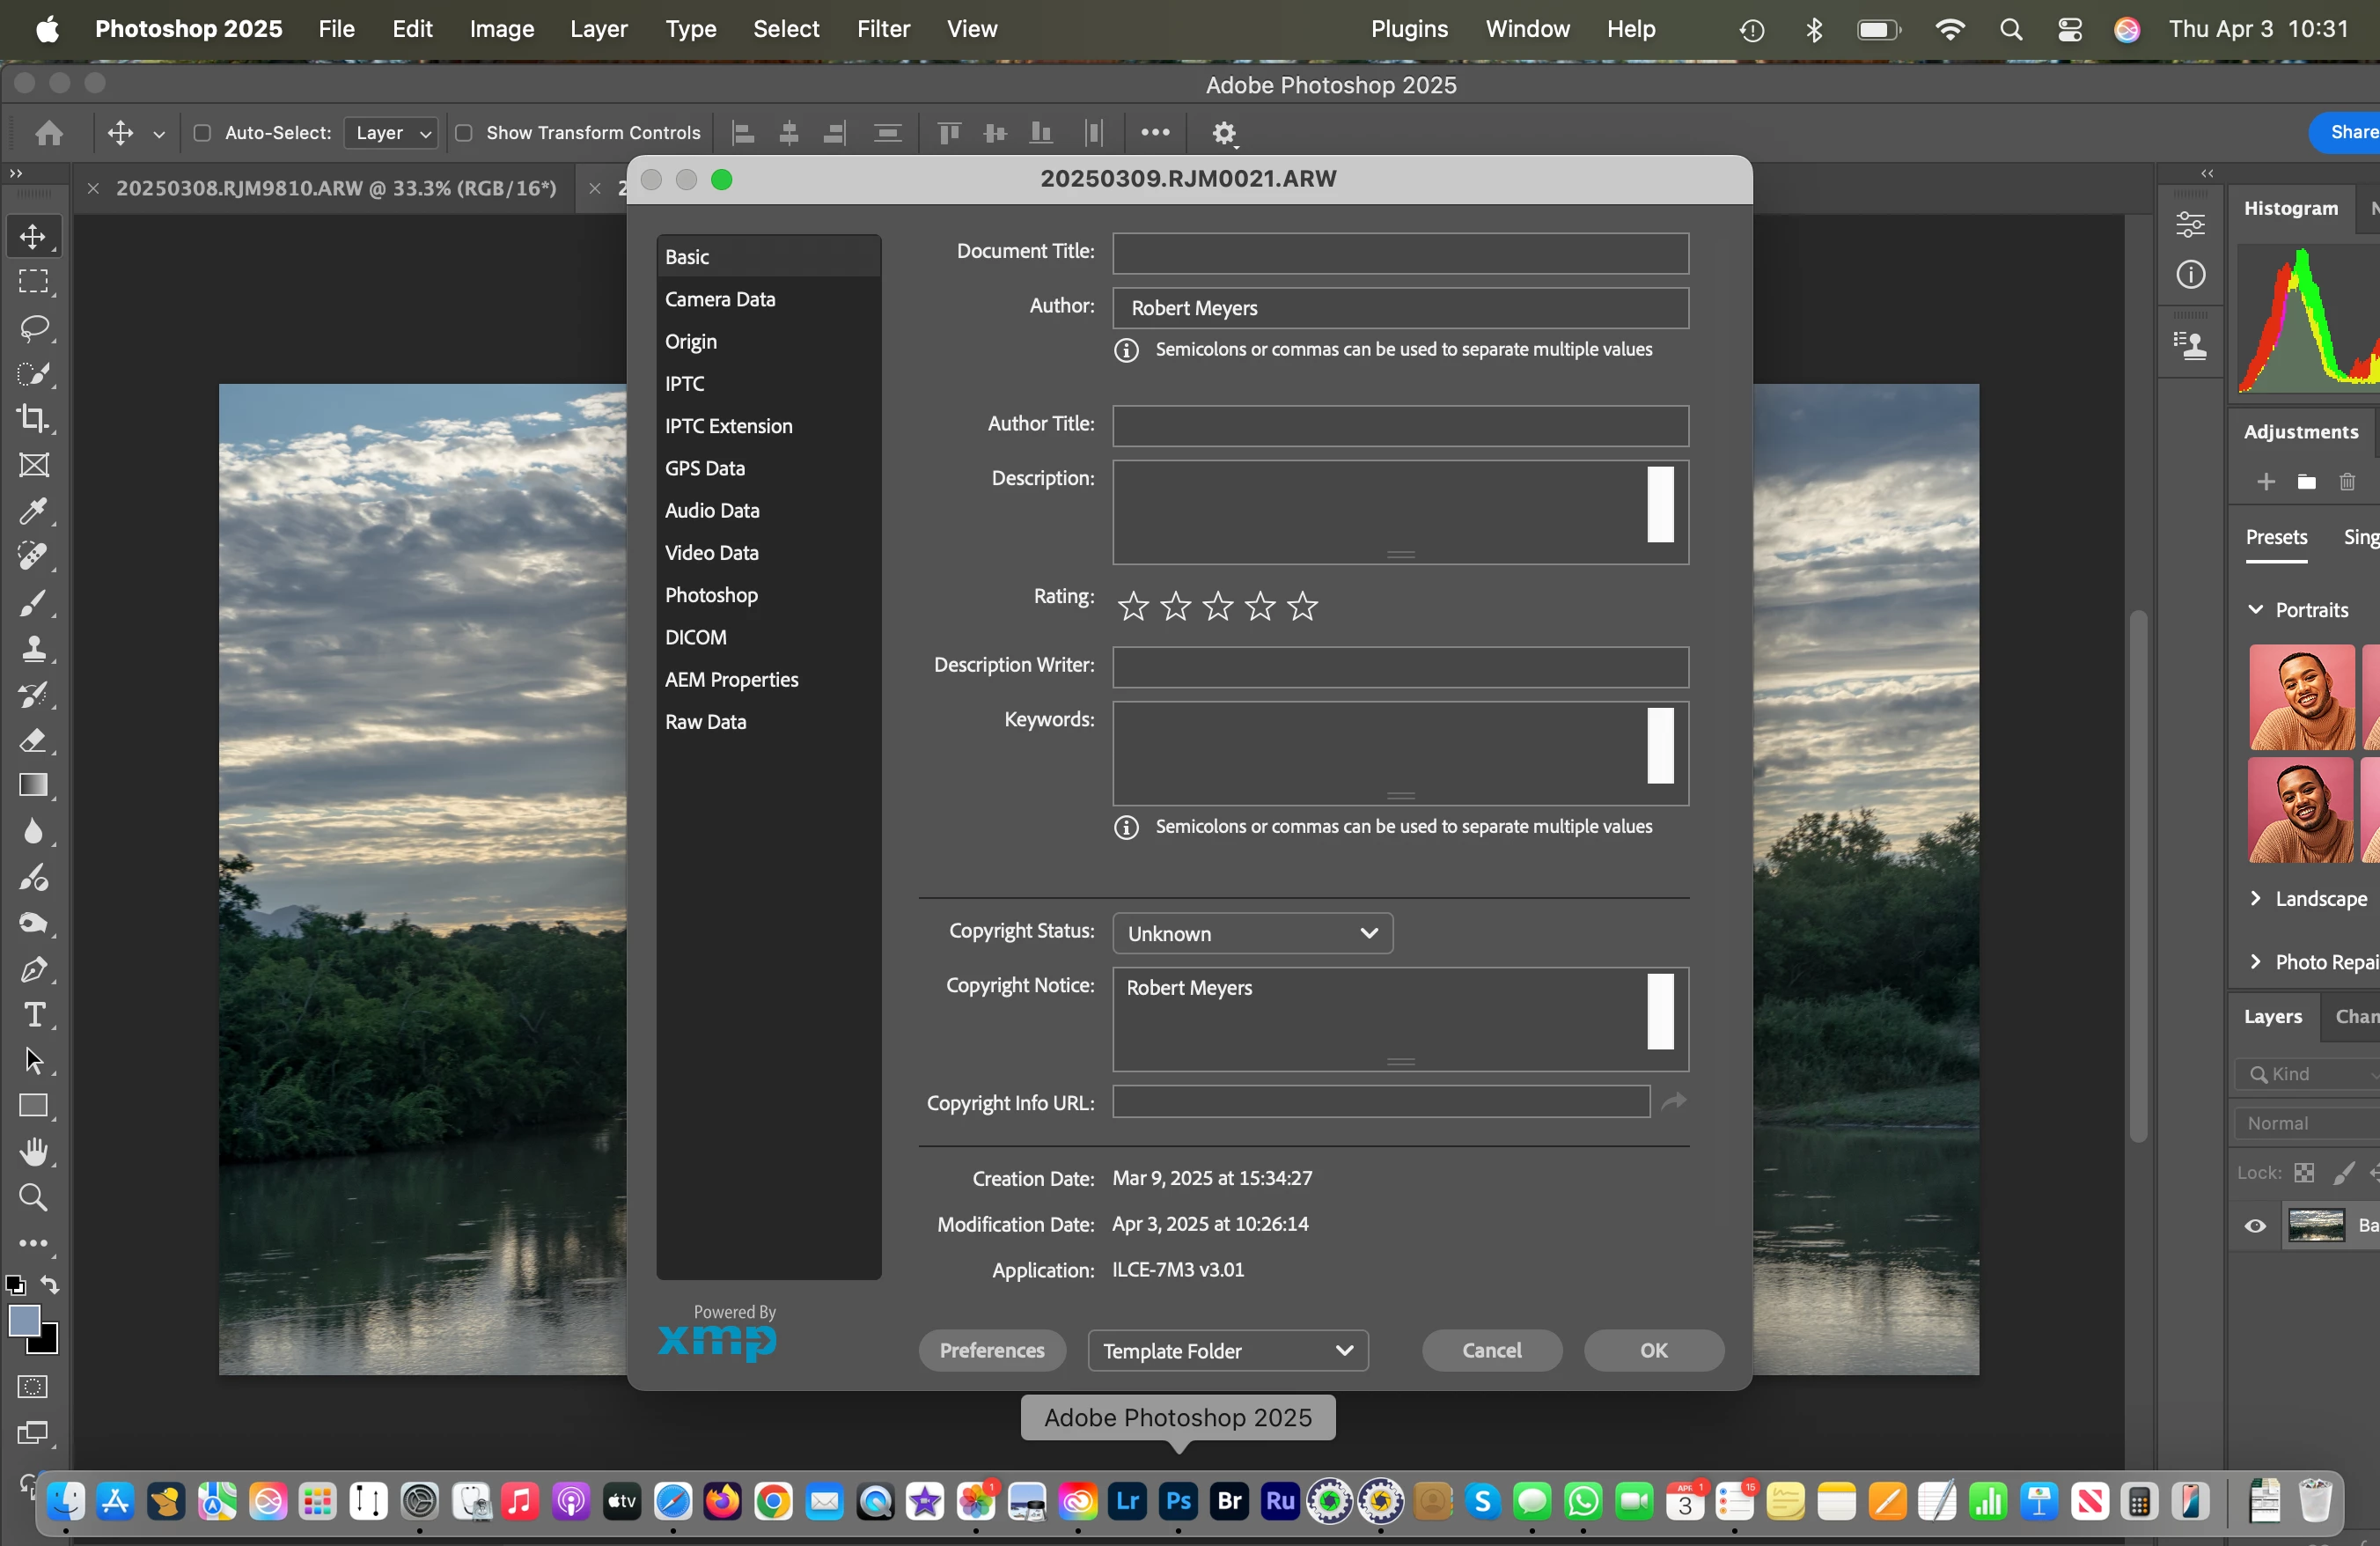Select the Eyedropper tool

point(33,511)
